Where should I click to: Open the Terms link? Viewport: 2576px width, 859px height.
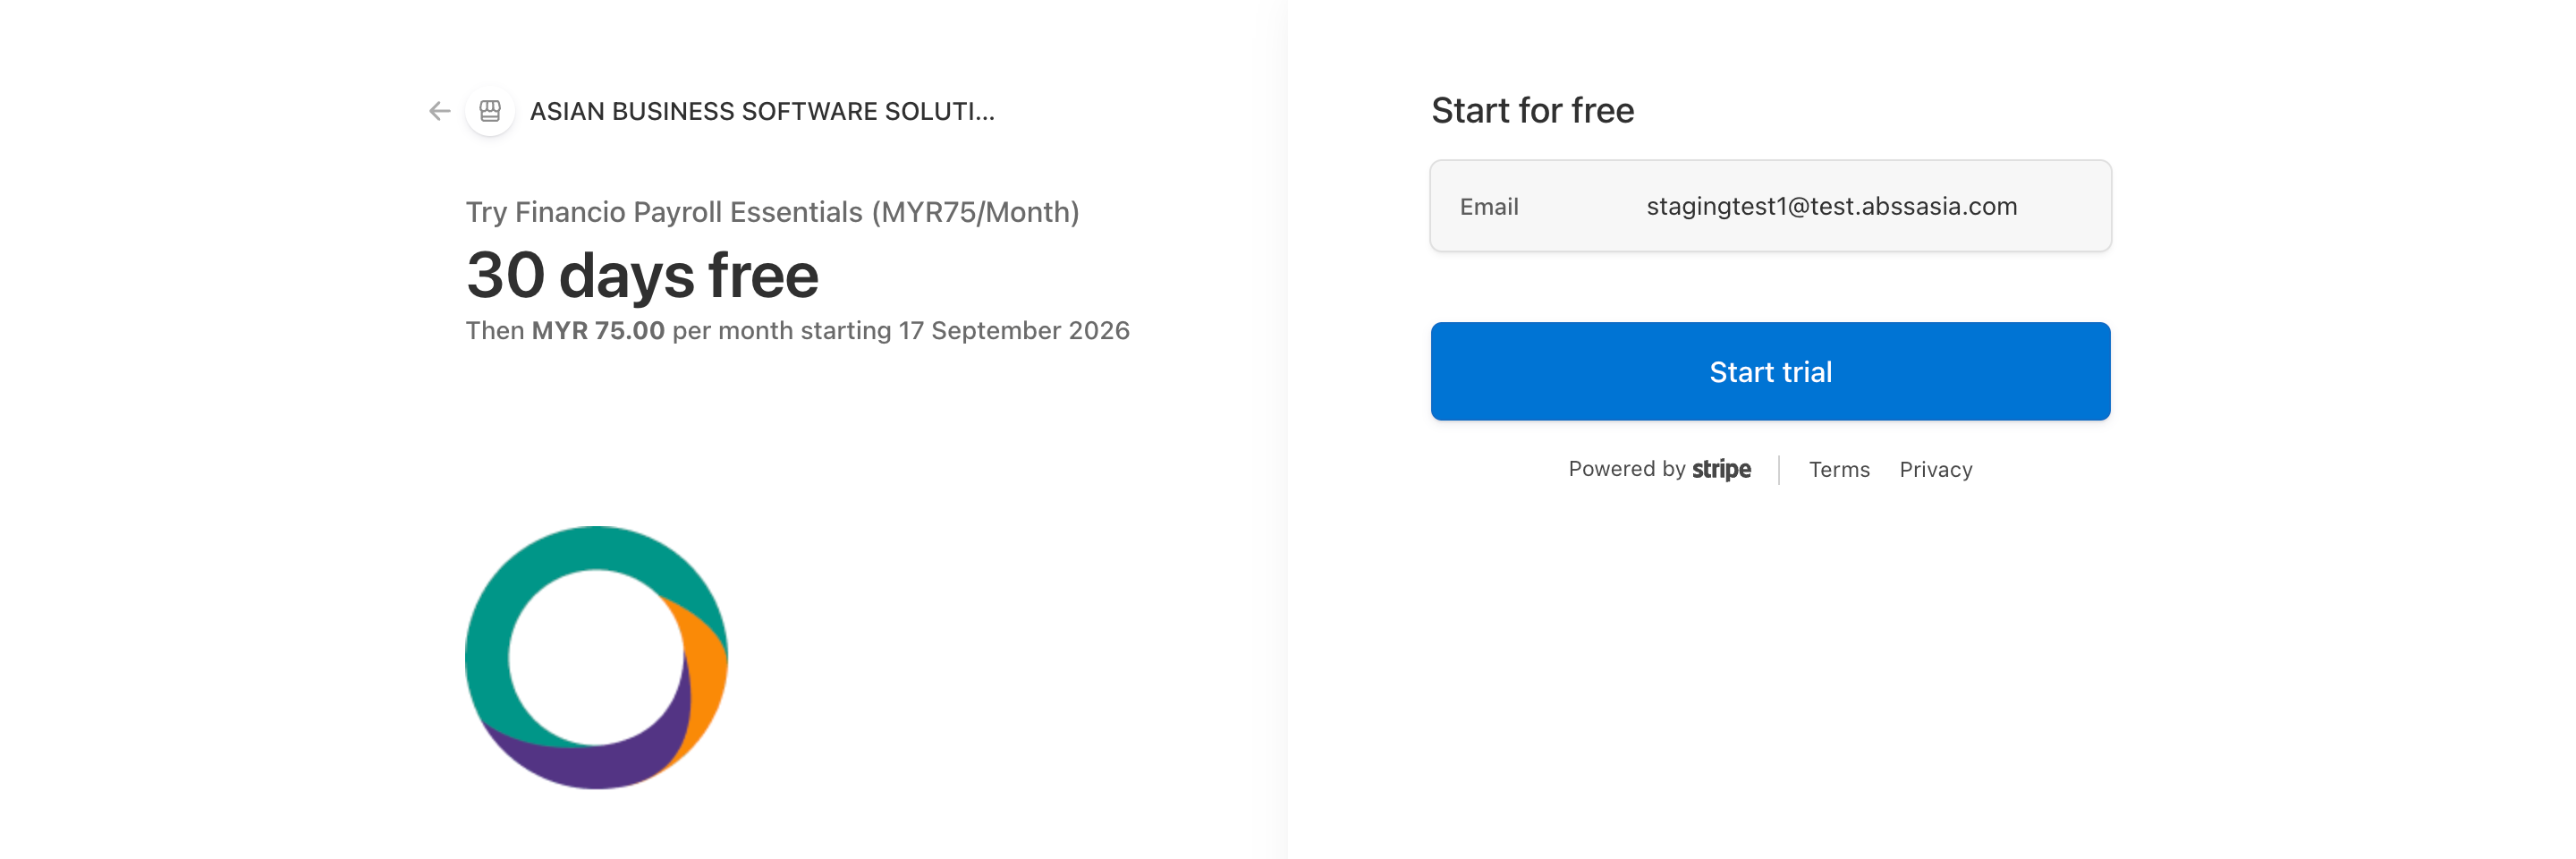[1839, 469]
